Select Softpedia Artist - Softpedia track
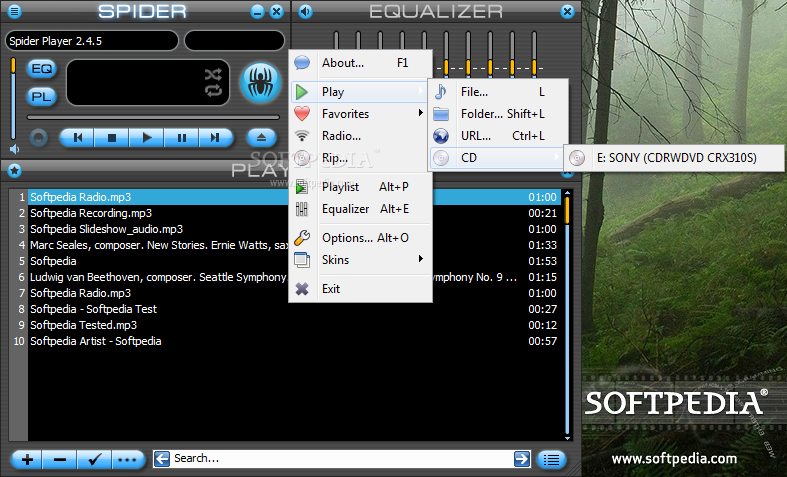787x477 pixels. click(294, 341)
